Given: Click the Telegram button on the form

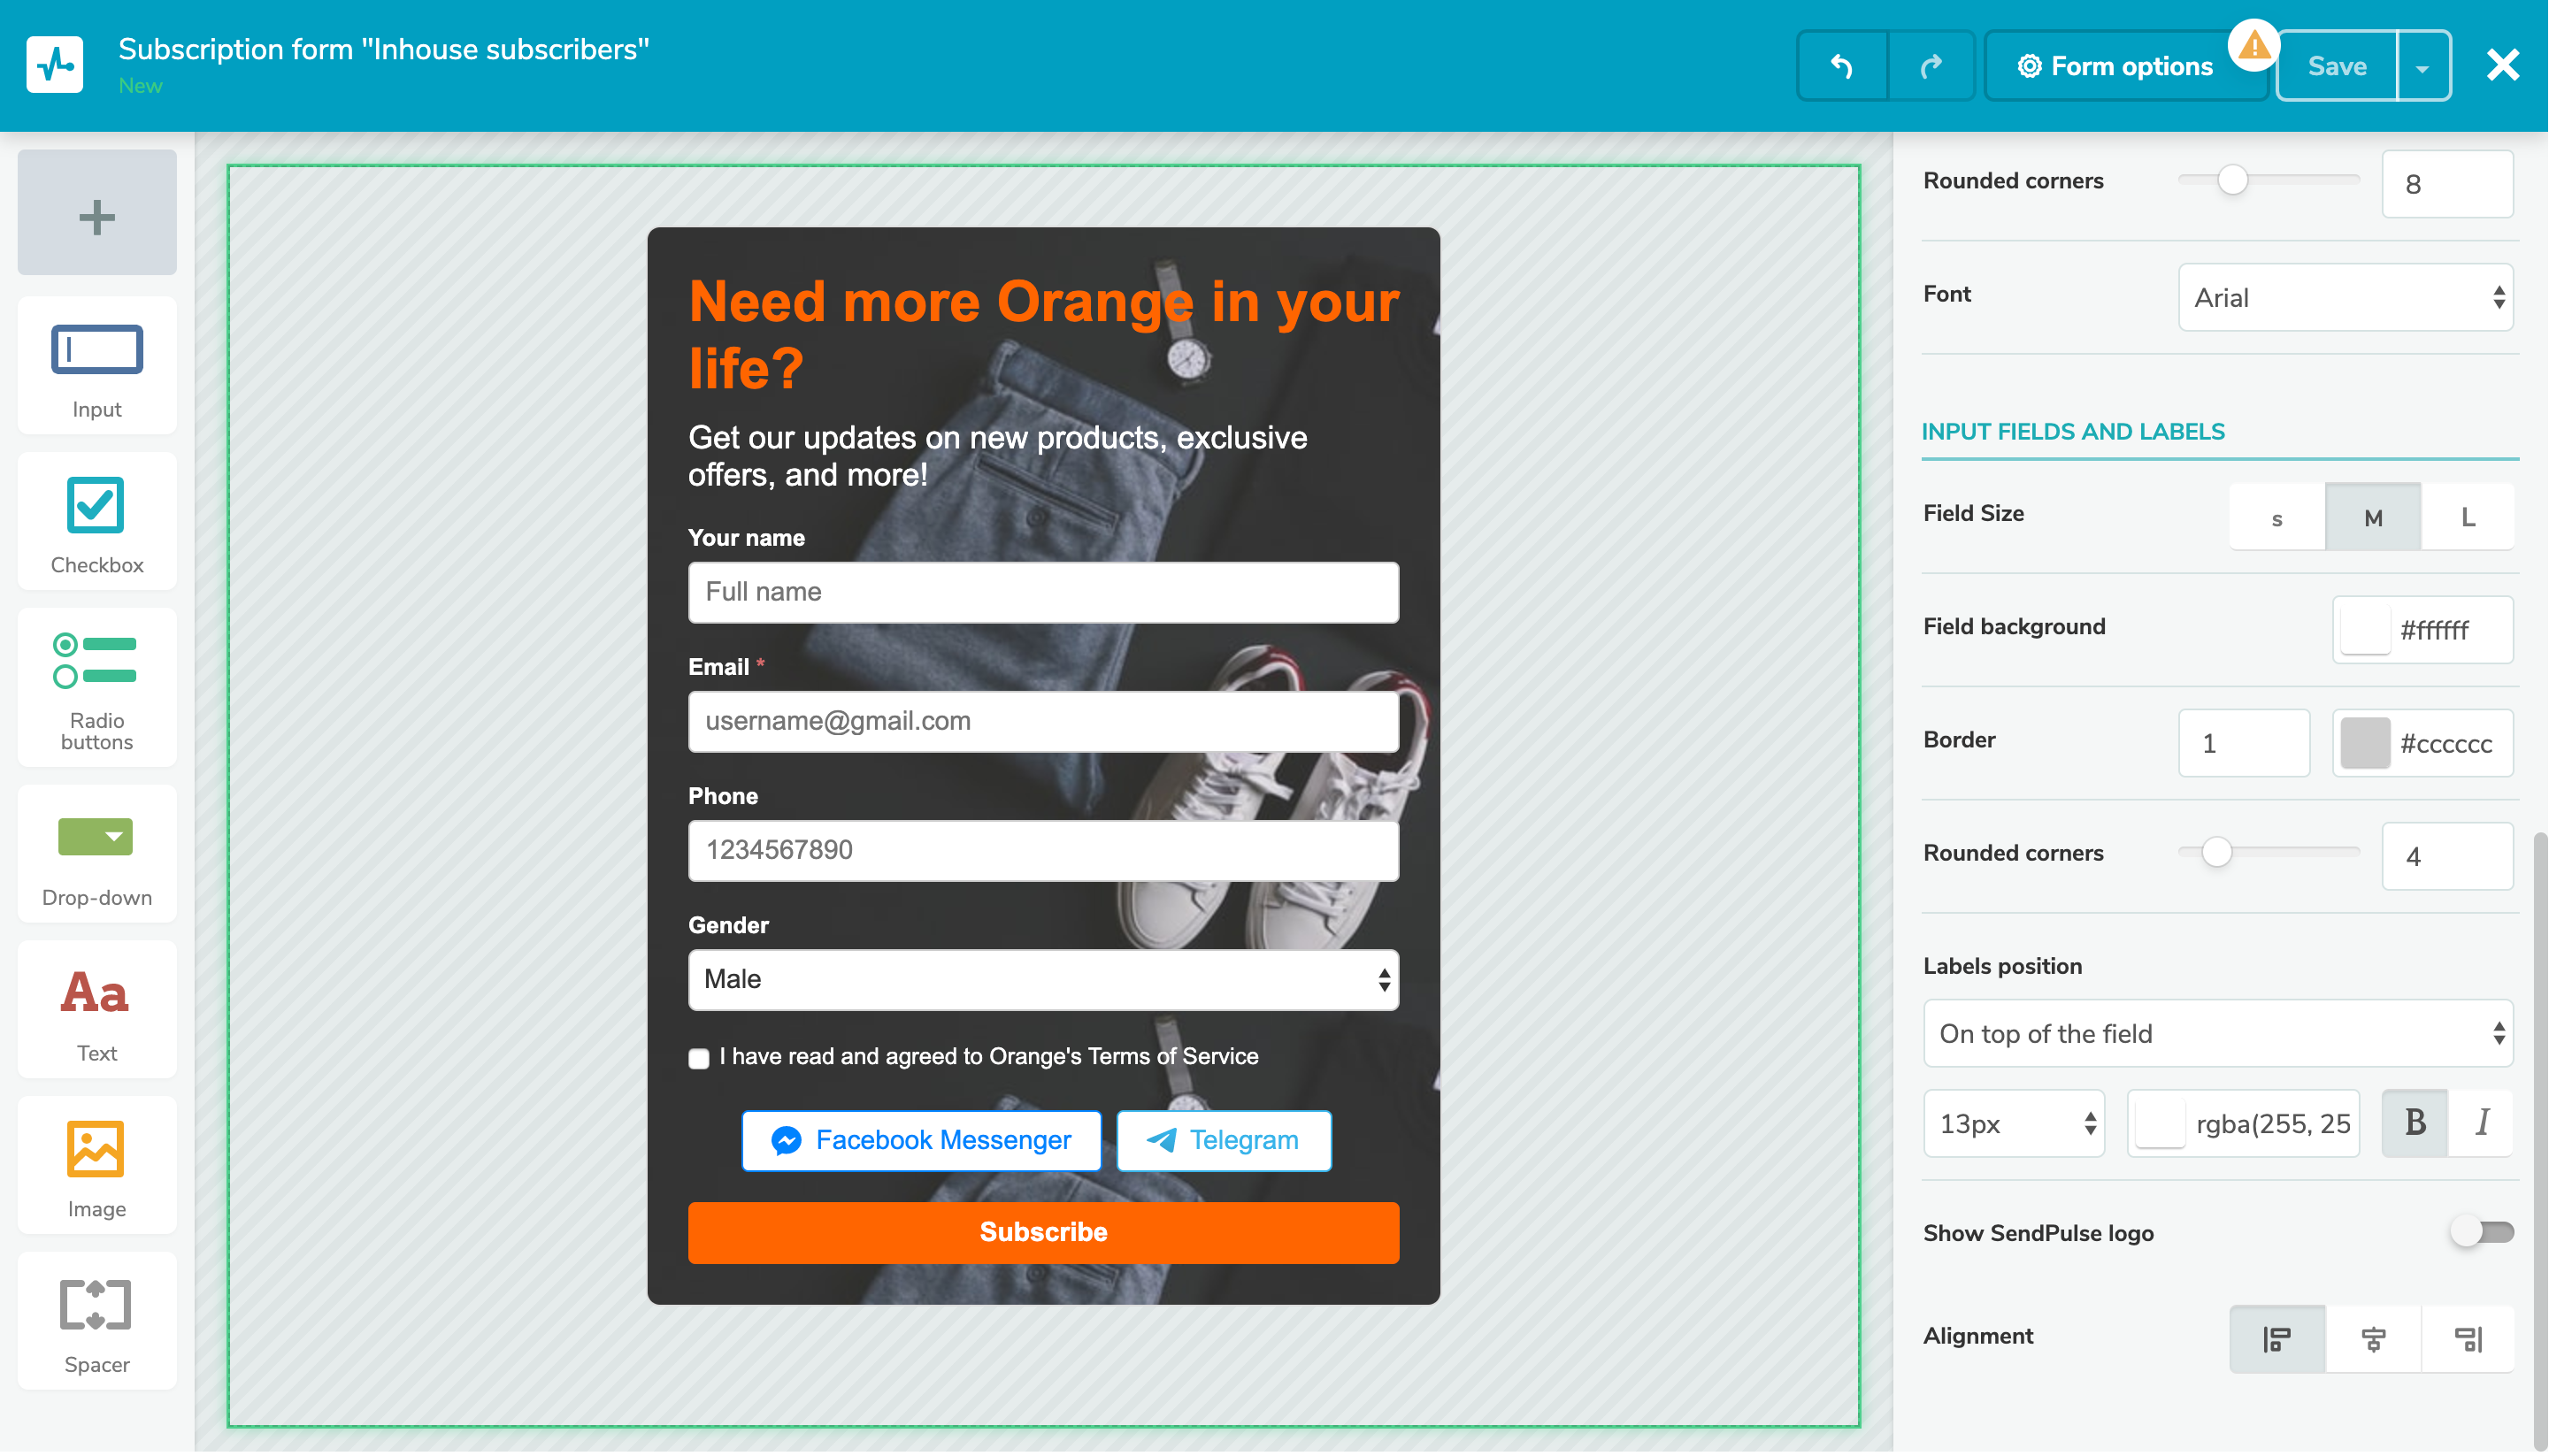Looking at the screenshot, I should (x=1222, y=1140).
